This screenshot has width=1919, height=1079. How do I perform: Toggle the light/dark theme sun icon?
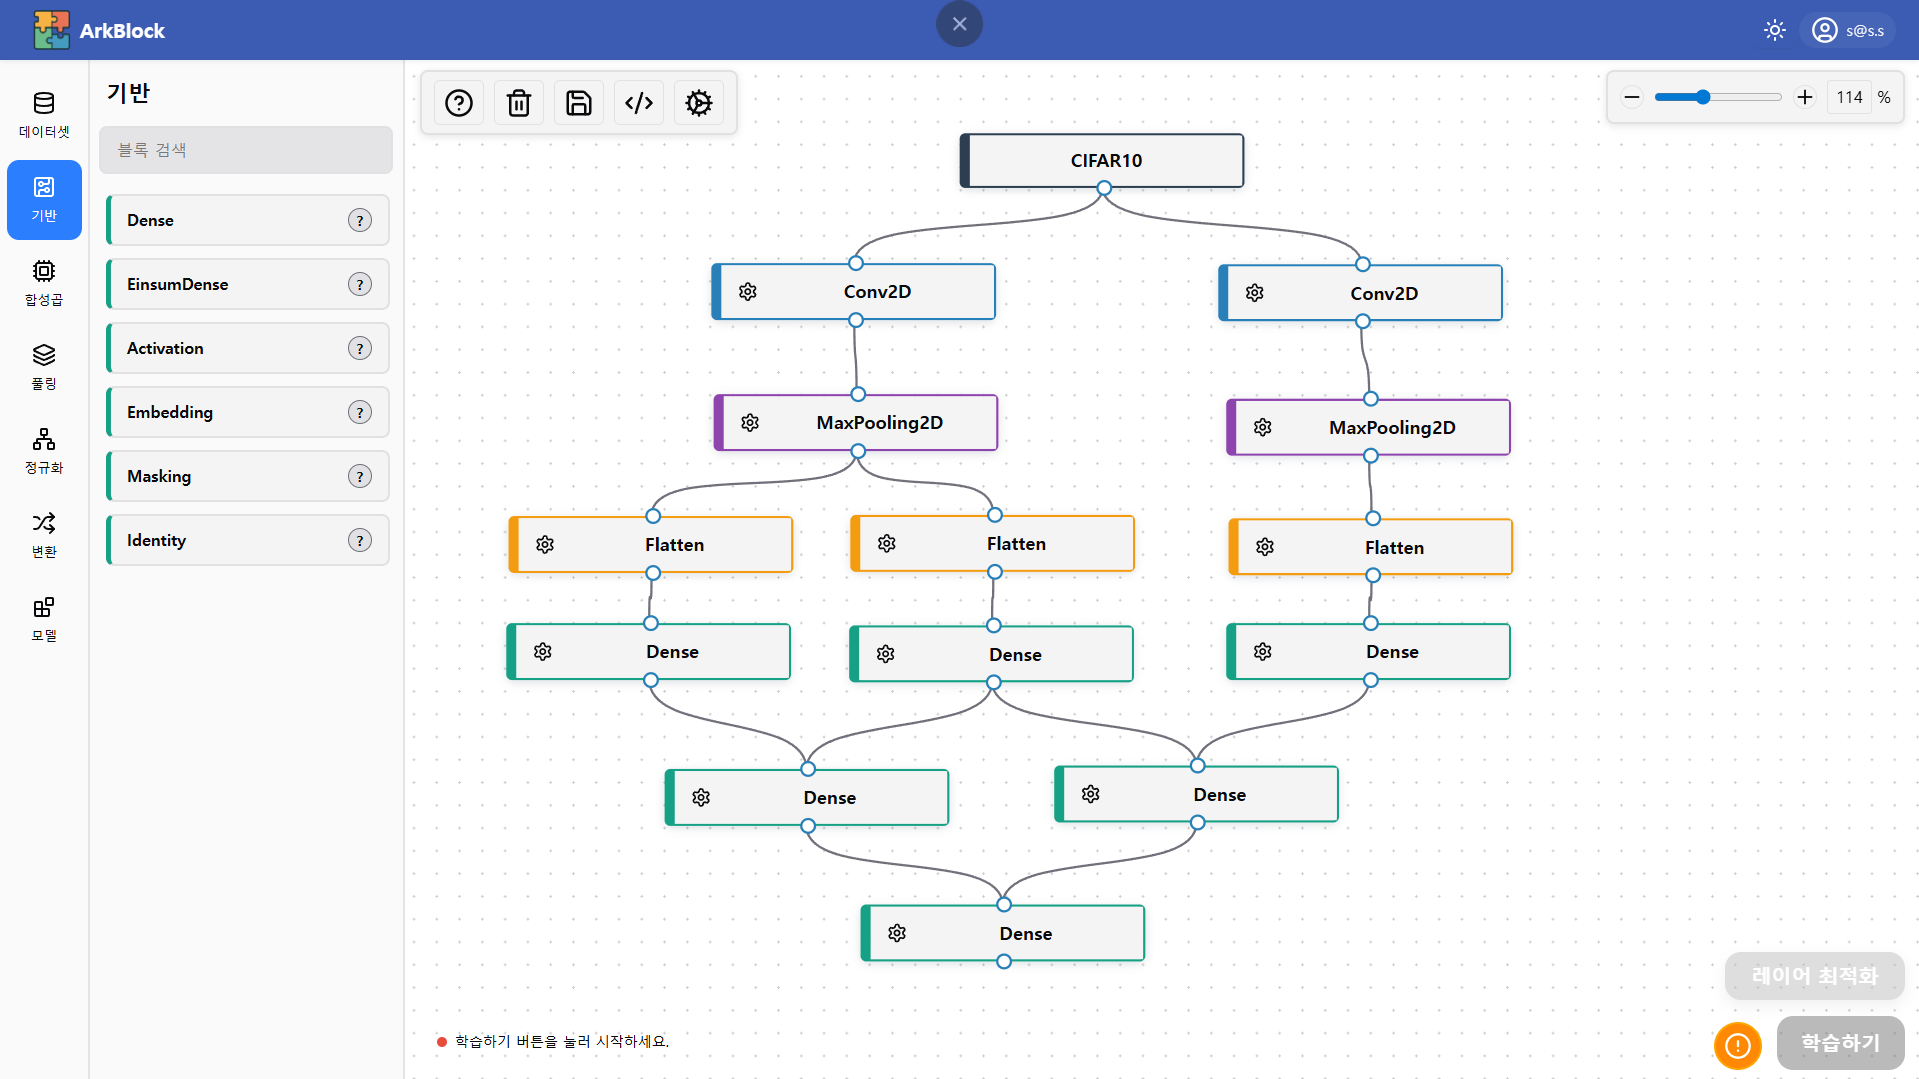pos(1775,30)
